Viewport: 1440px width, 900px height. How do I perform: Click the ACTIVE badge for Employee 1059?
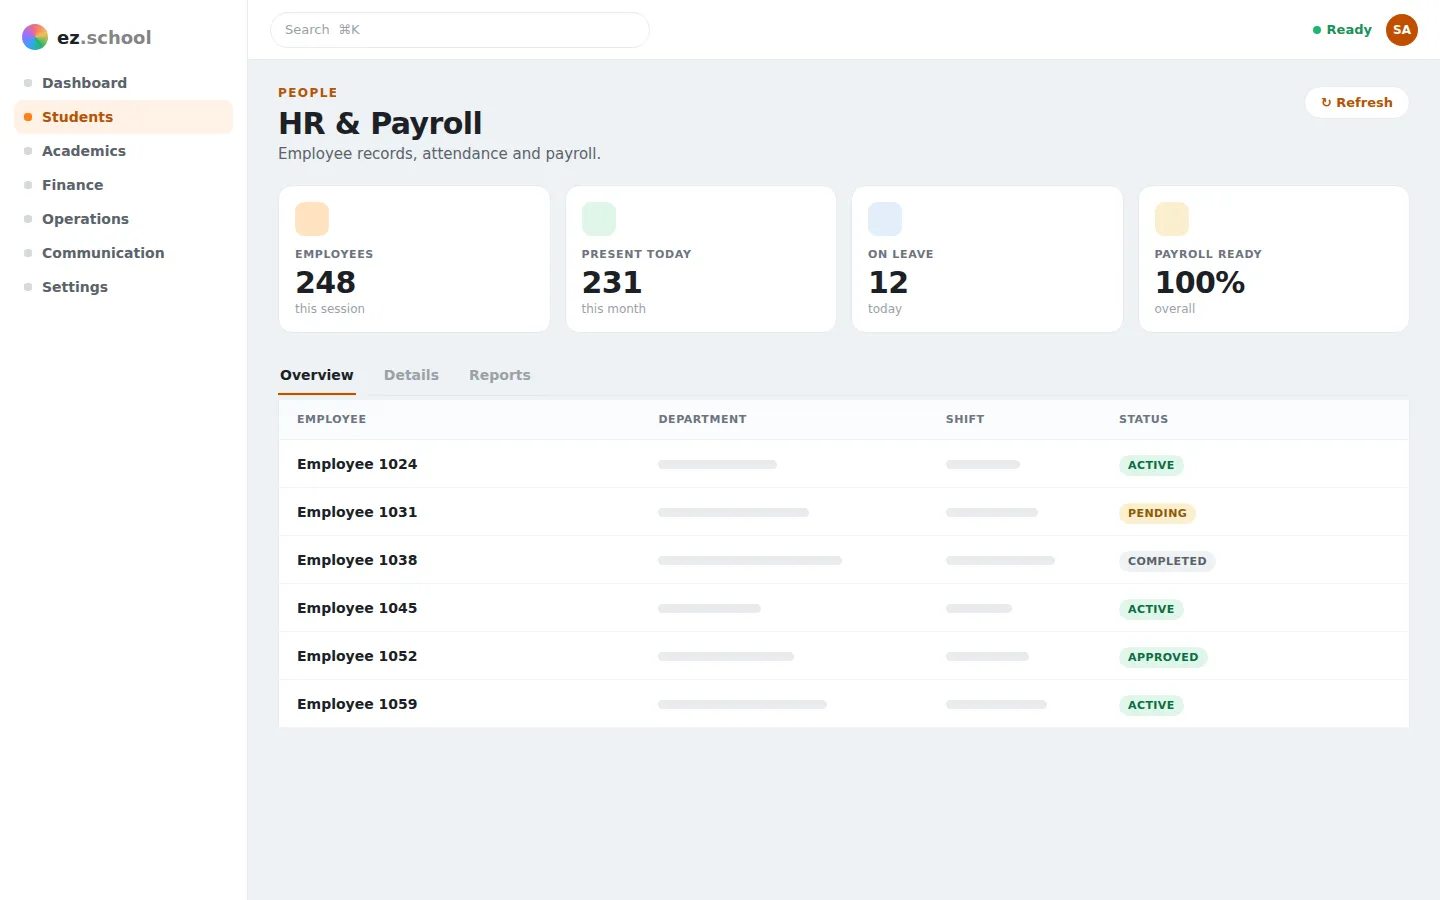pyautogui.click(x=1151, y=705)
